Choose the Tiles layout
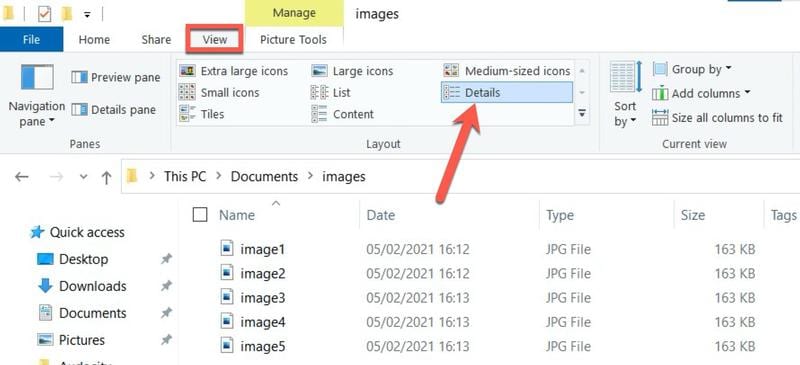 pos(202,114)
